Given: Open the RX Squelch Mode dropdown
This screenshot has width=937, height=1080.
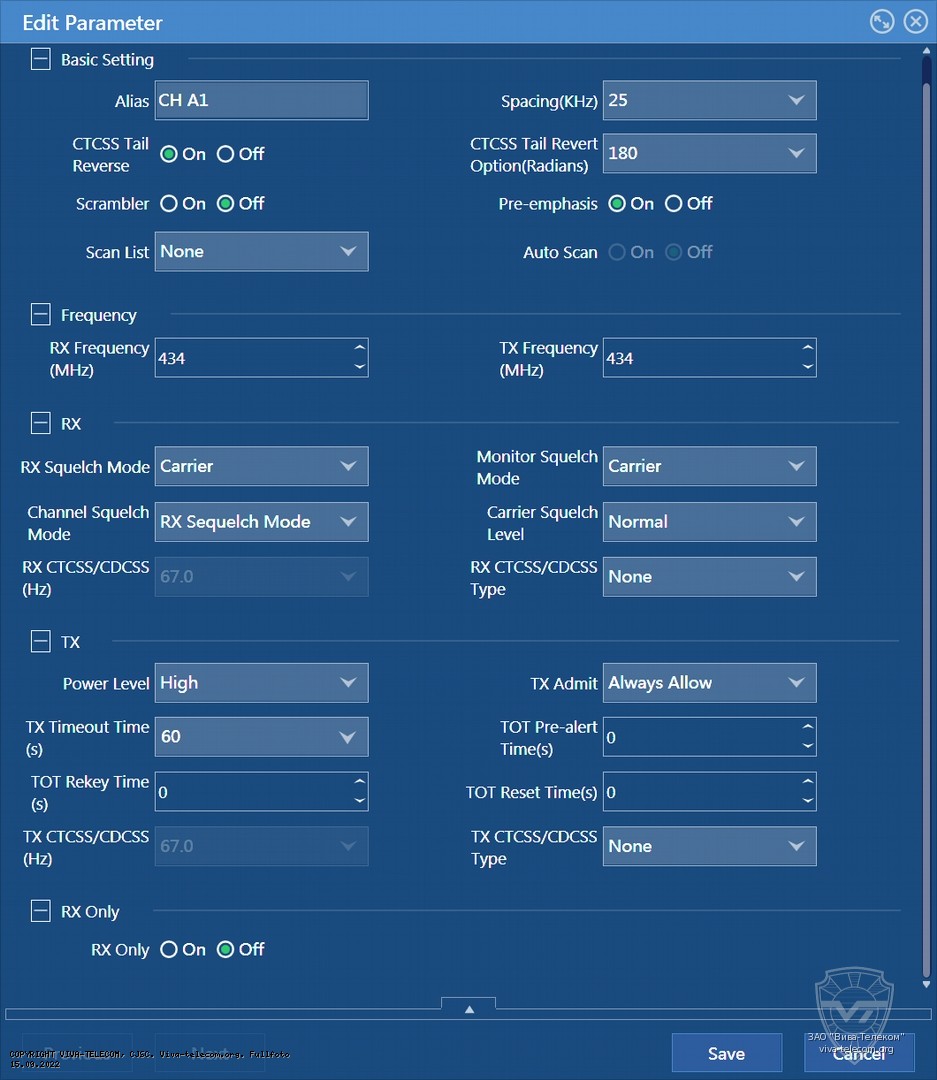Looking at the screenshot, I should 261,466.
